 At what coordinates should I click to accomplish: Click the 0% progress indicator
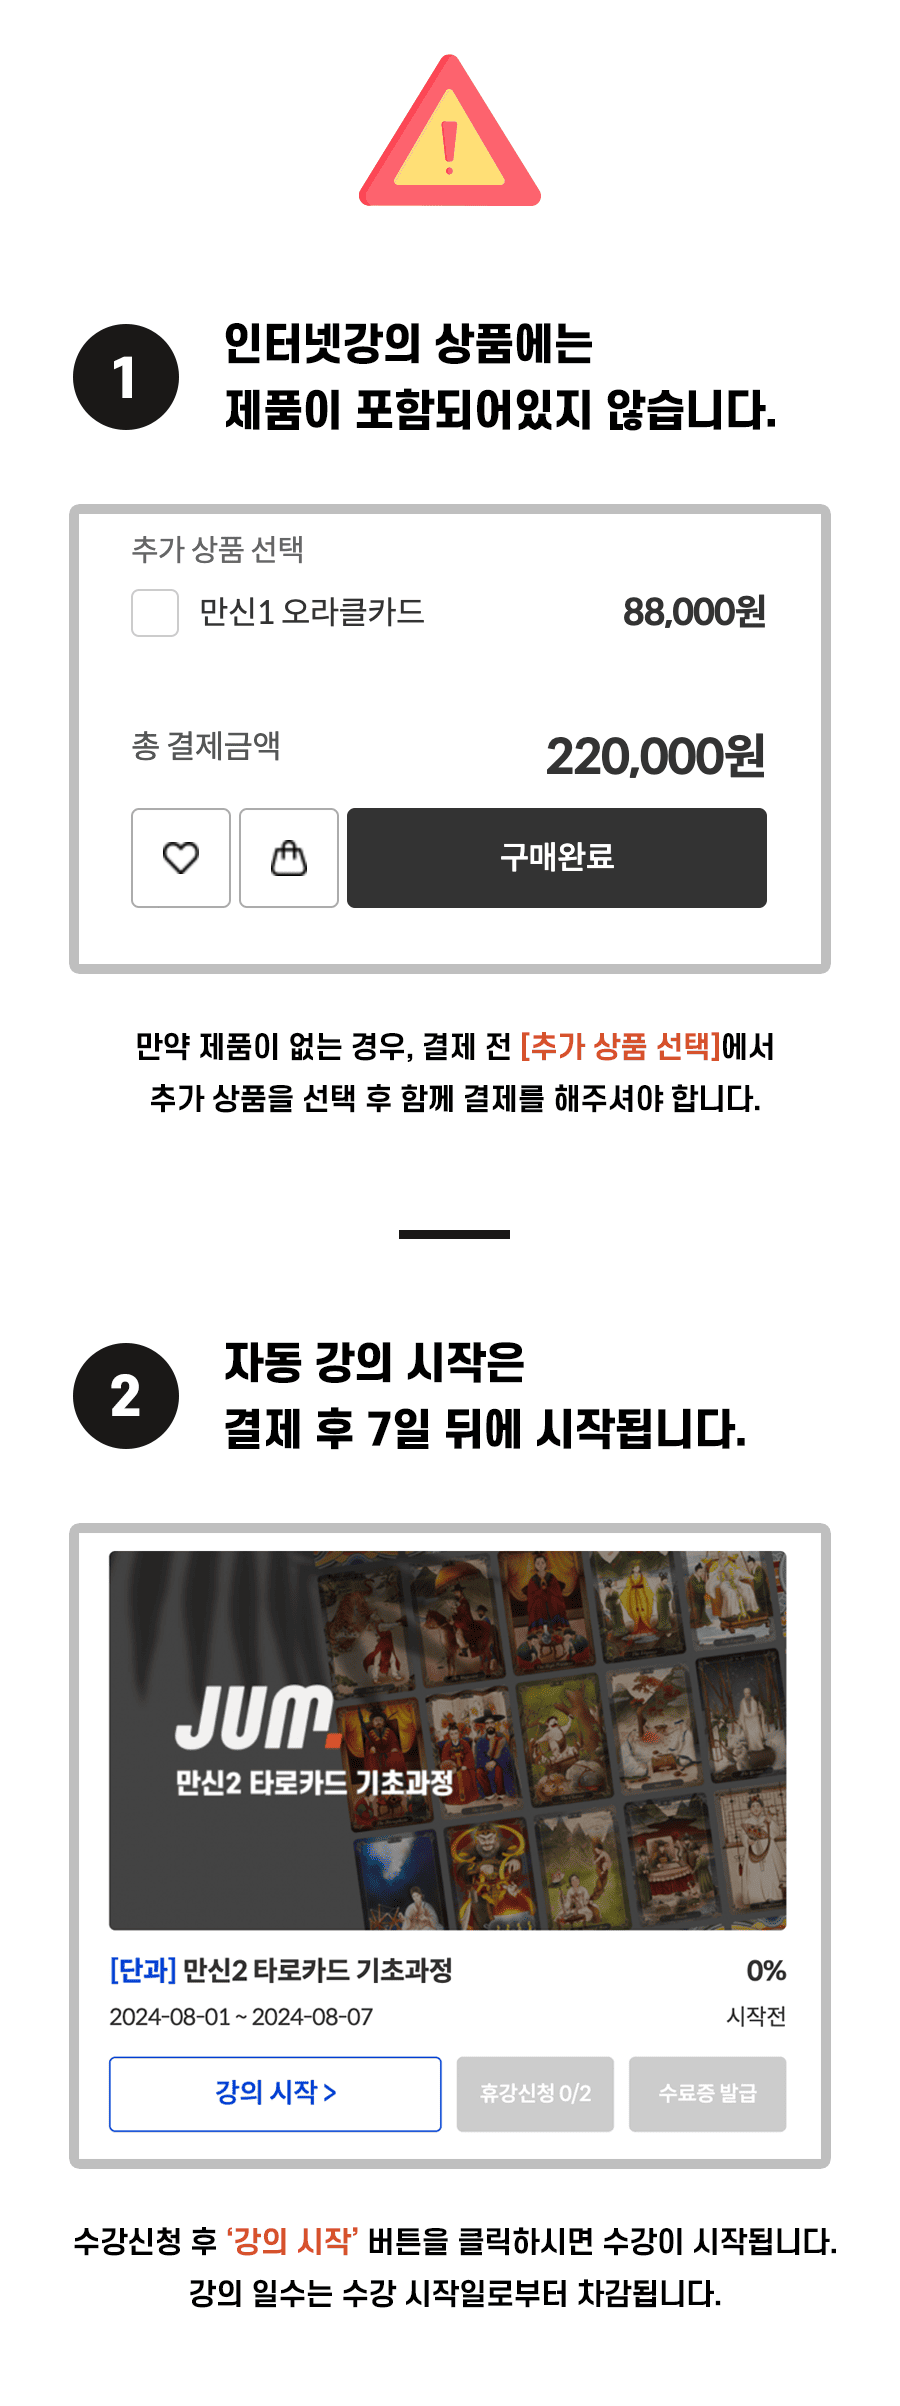click(766, 1971)
